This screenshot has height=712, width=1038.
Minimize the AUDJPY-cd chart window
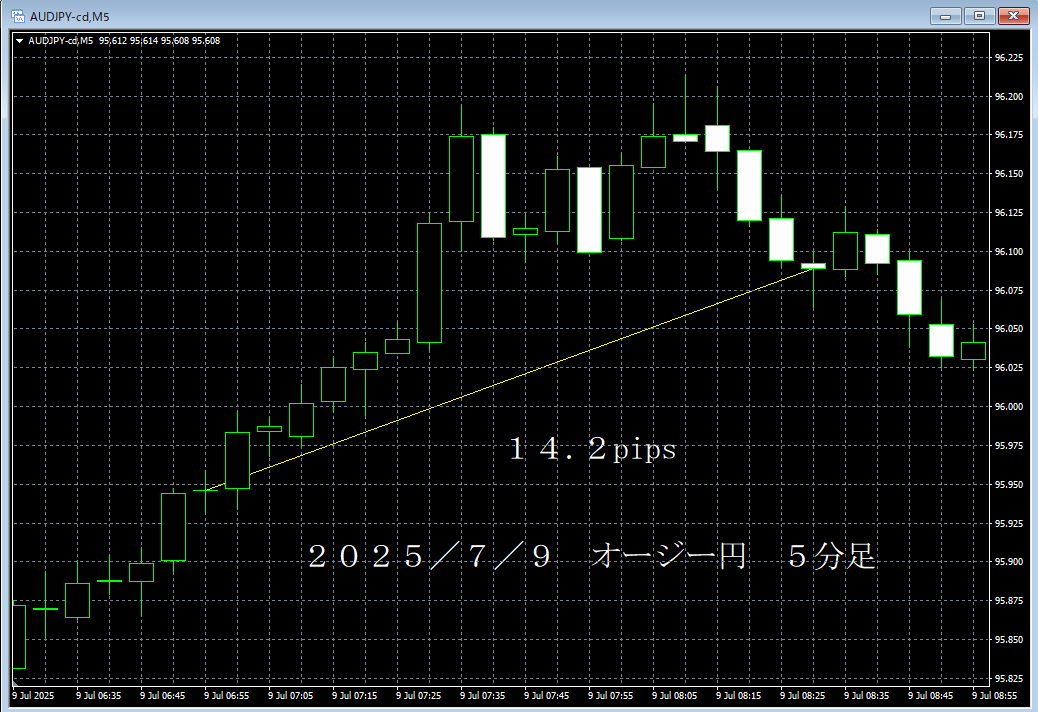[945, 15]
